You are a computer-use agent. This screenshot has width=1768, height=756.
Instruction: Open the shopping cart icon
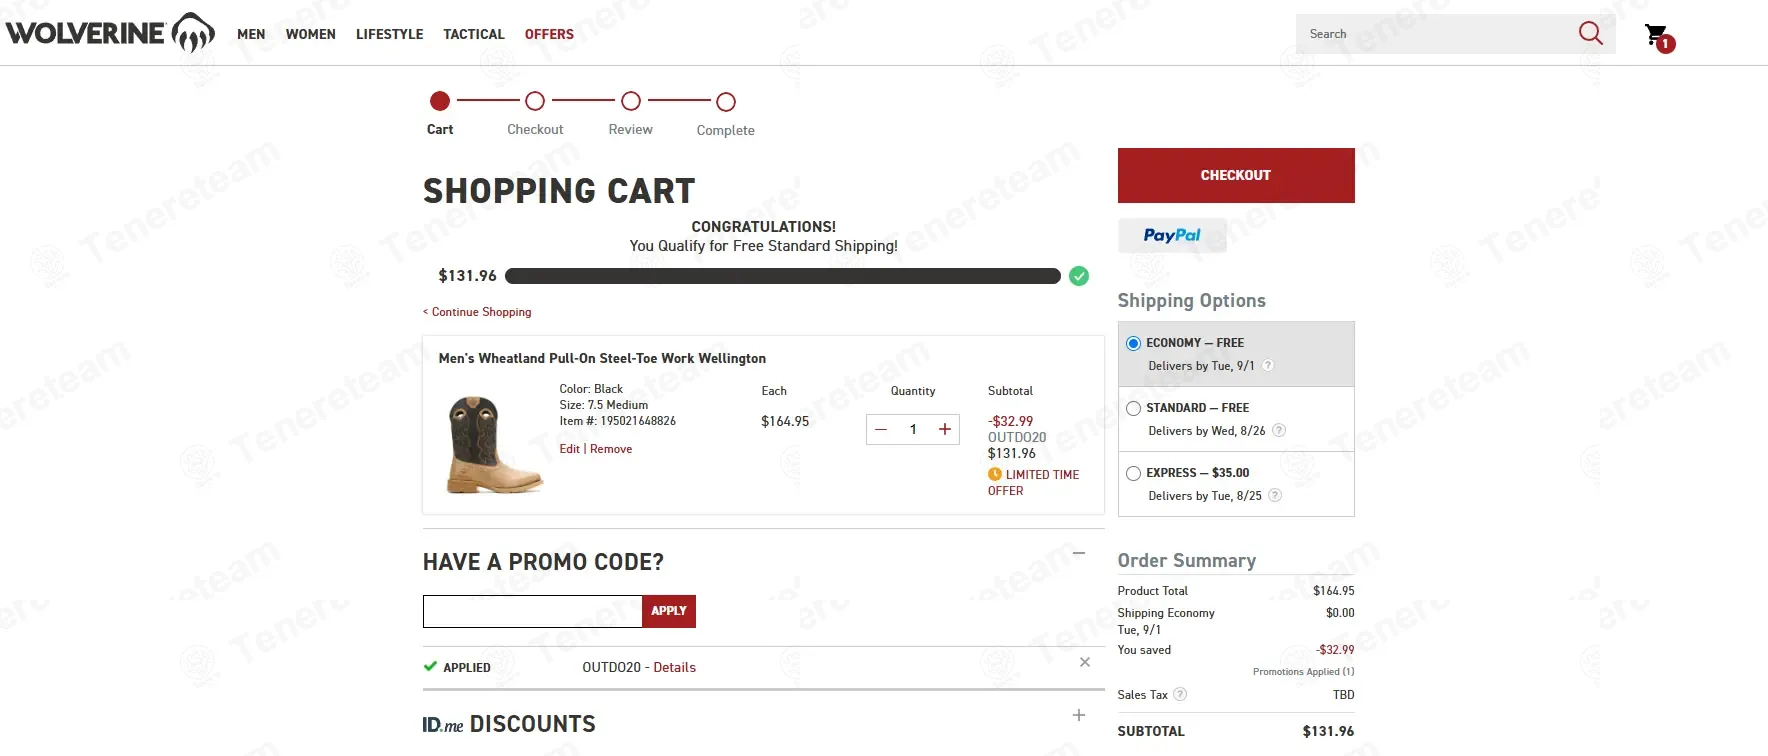pos(1658,37)
